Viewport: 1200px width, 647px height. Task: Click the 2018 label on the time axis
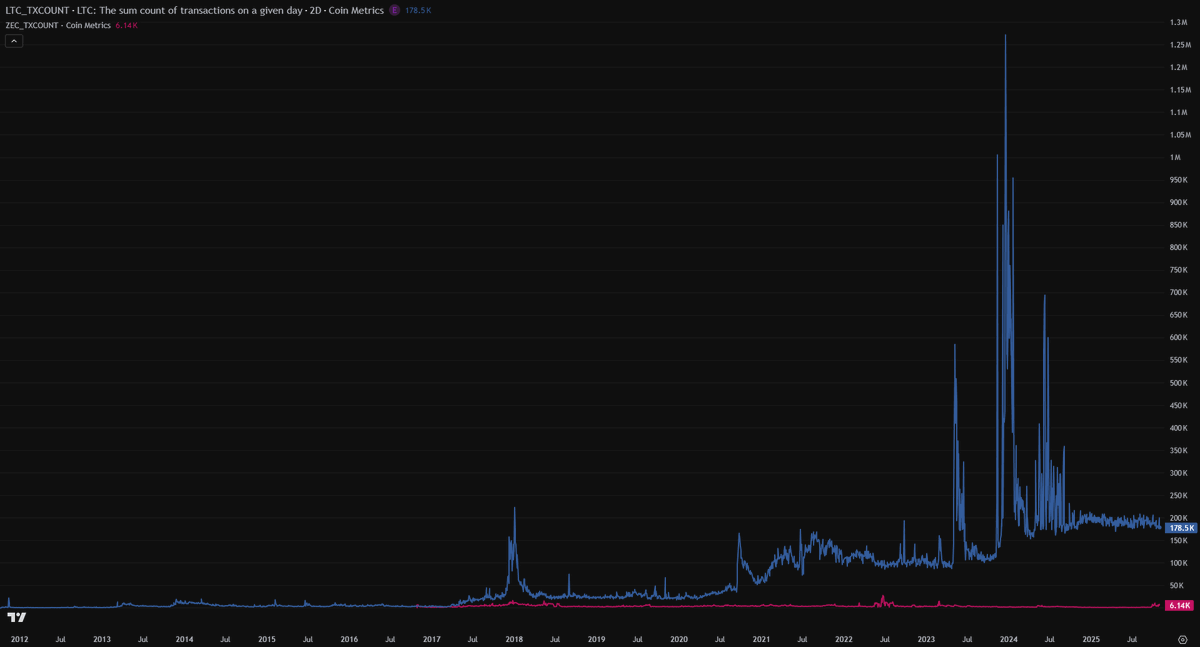(x=514, y=638)
